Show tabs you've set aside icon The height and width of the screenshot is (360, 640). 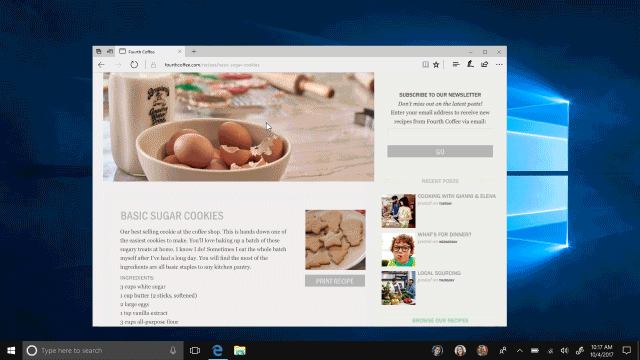coord(98,51)
